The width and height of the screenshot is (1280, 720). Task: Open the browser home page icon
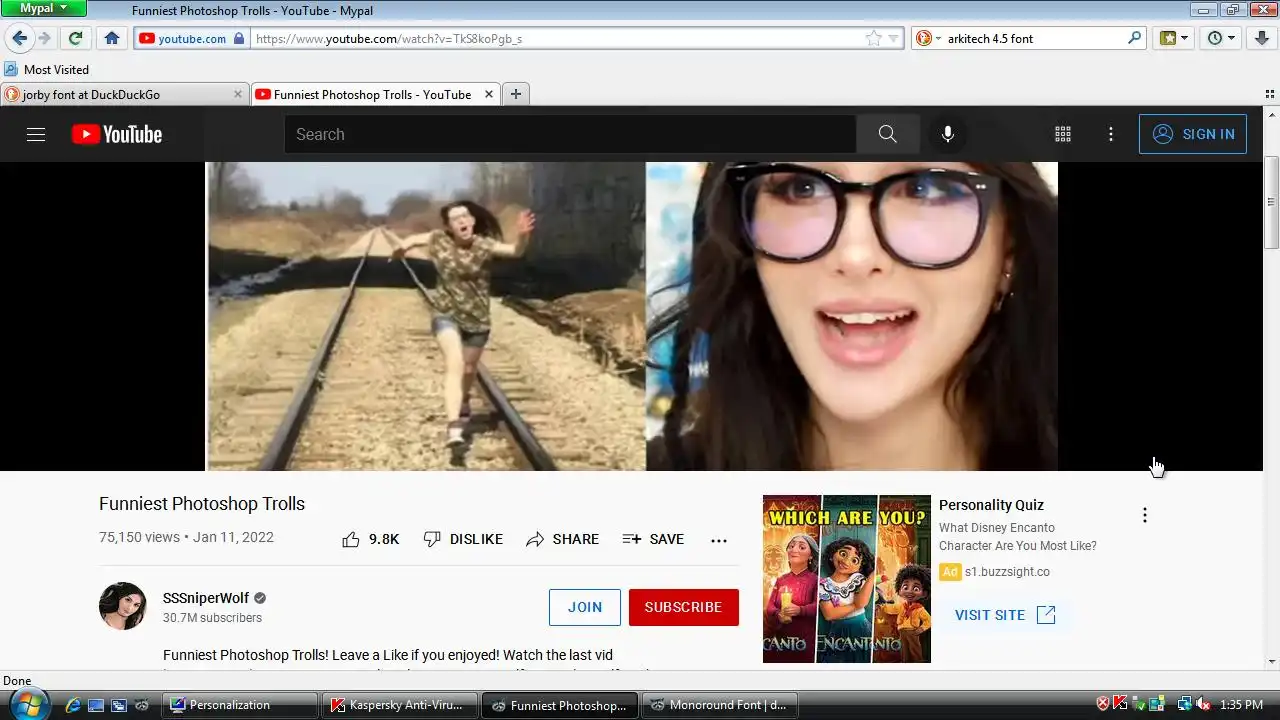[x=112, y=38]
